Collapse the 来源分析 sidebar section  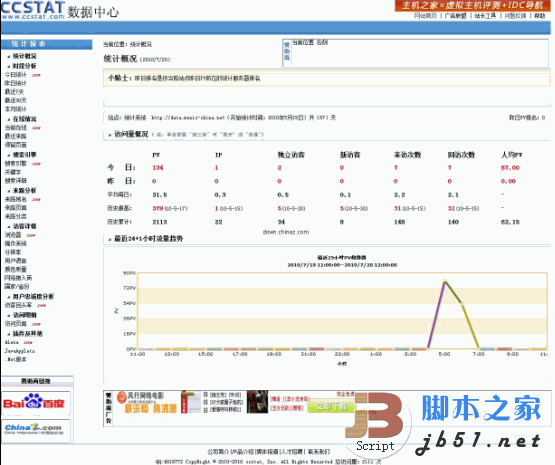click(9, 191)
